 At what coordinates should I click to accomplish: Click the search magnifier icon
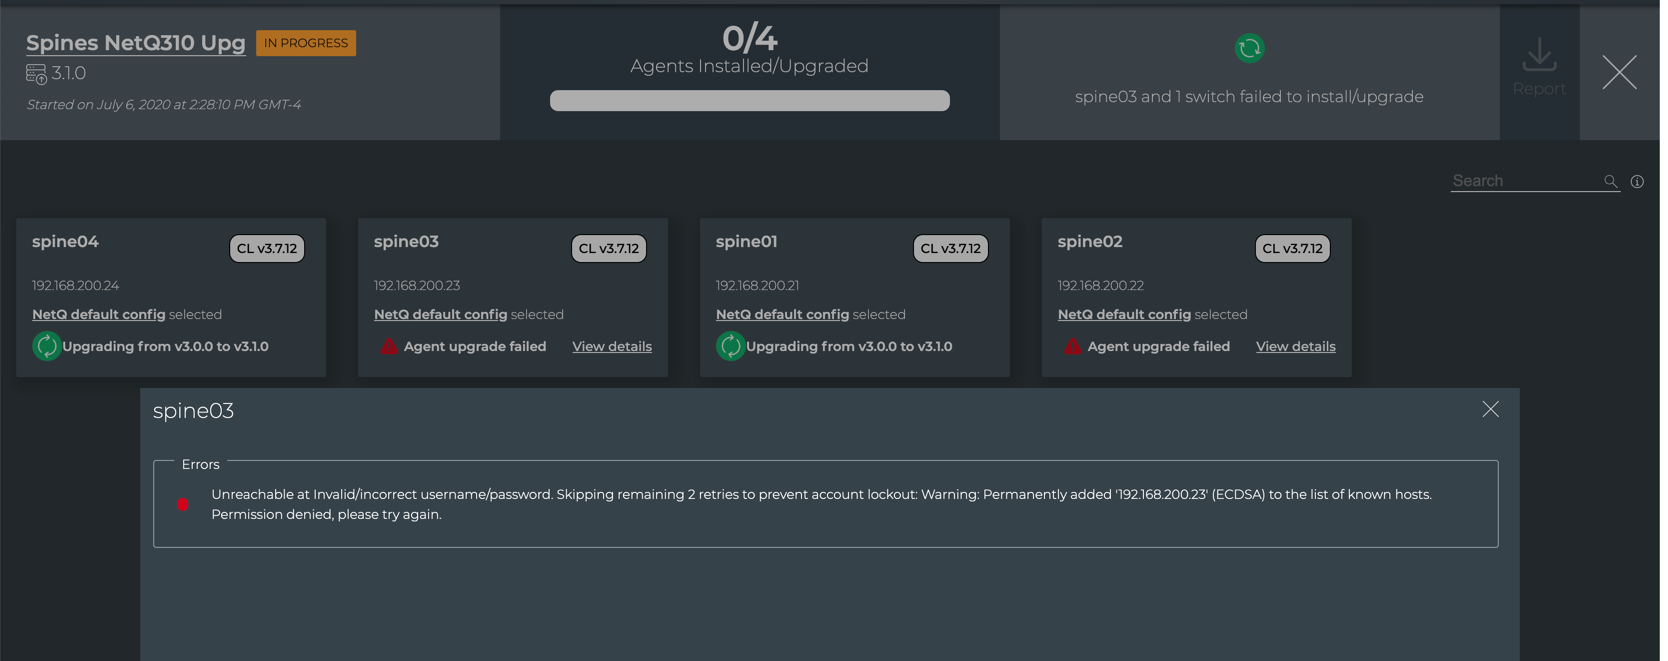(x=1610, y=181)
